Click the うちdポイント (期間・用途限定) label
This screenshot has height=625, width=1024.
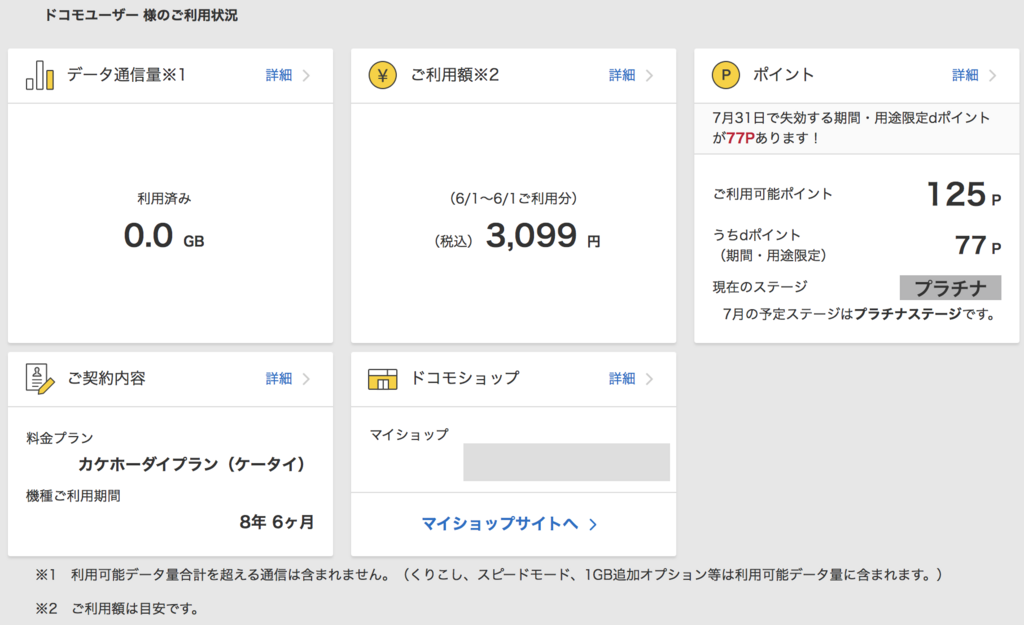[x=769, y=245]
